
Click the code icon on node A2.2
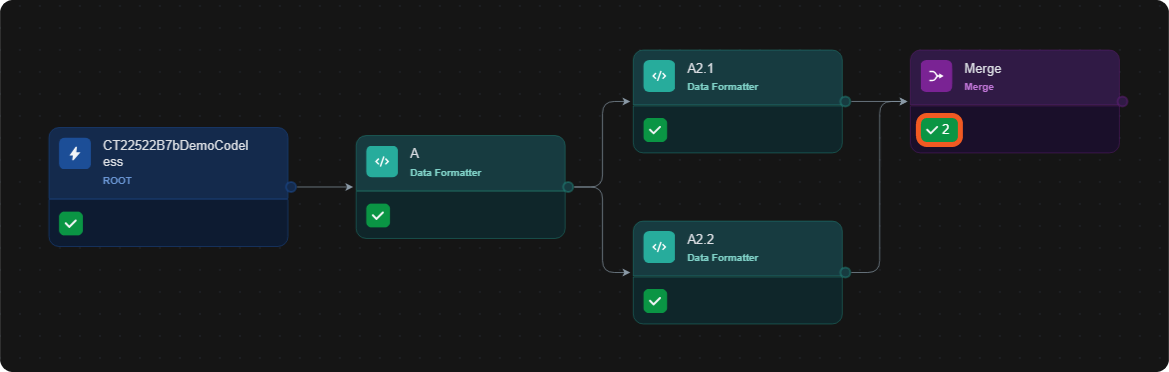tap(659, 247)
